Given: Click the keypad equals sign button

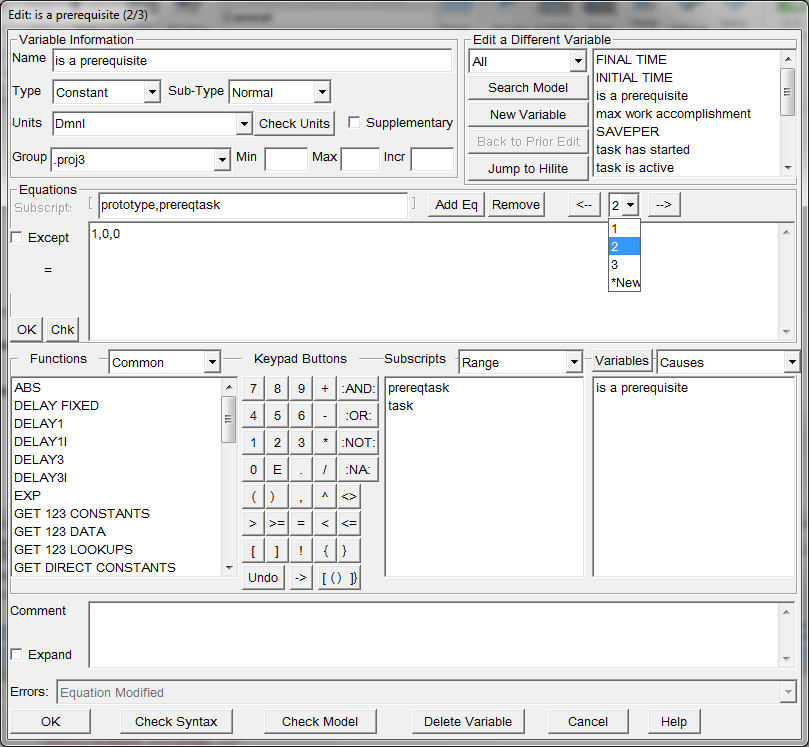Looking at the screenshot, I should 301,523.
